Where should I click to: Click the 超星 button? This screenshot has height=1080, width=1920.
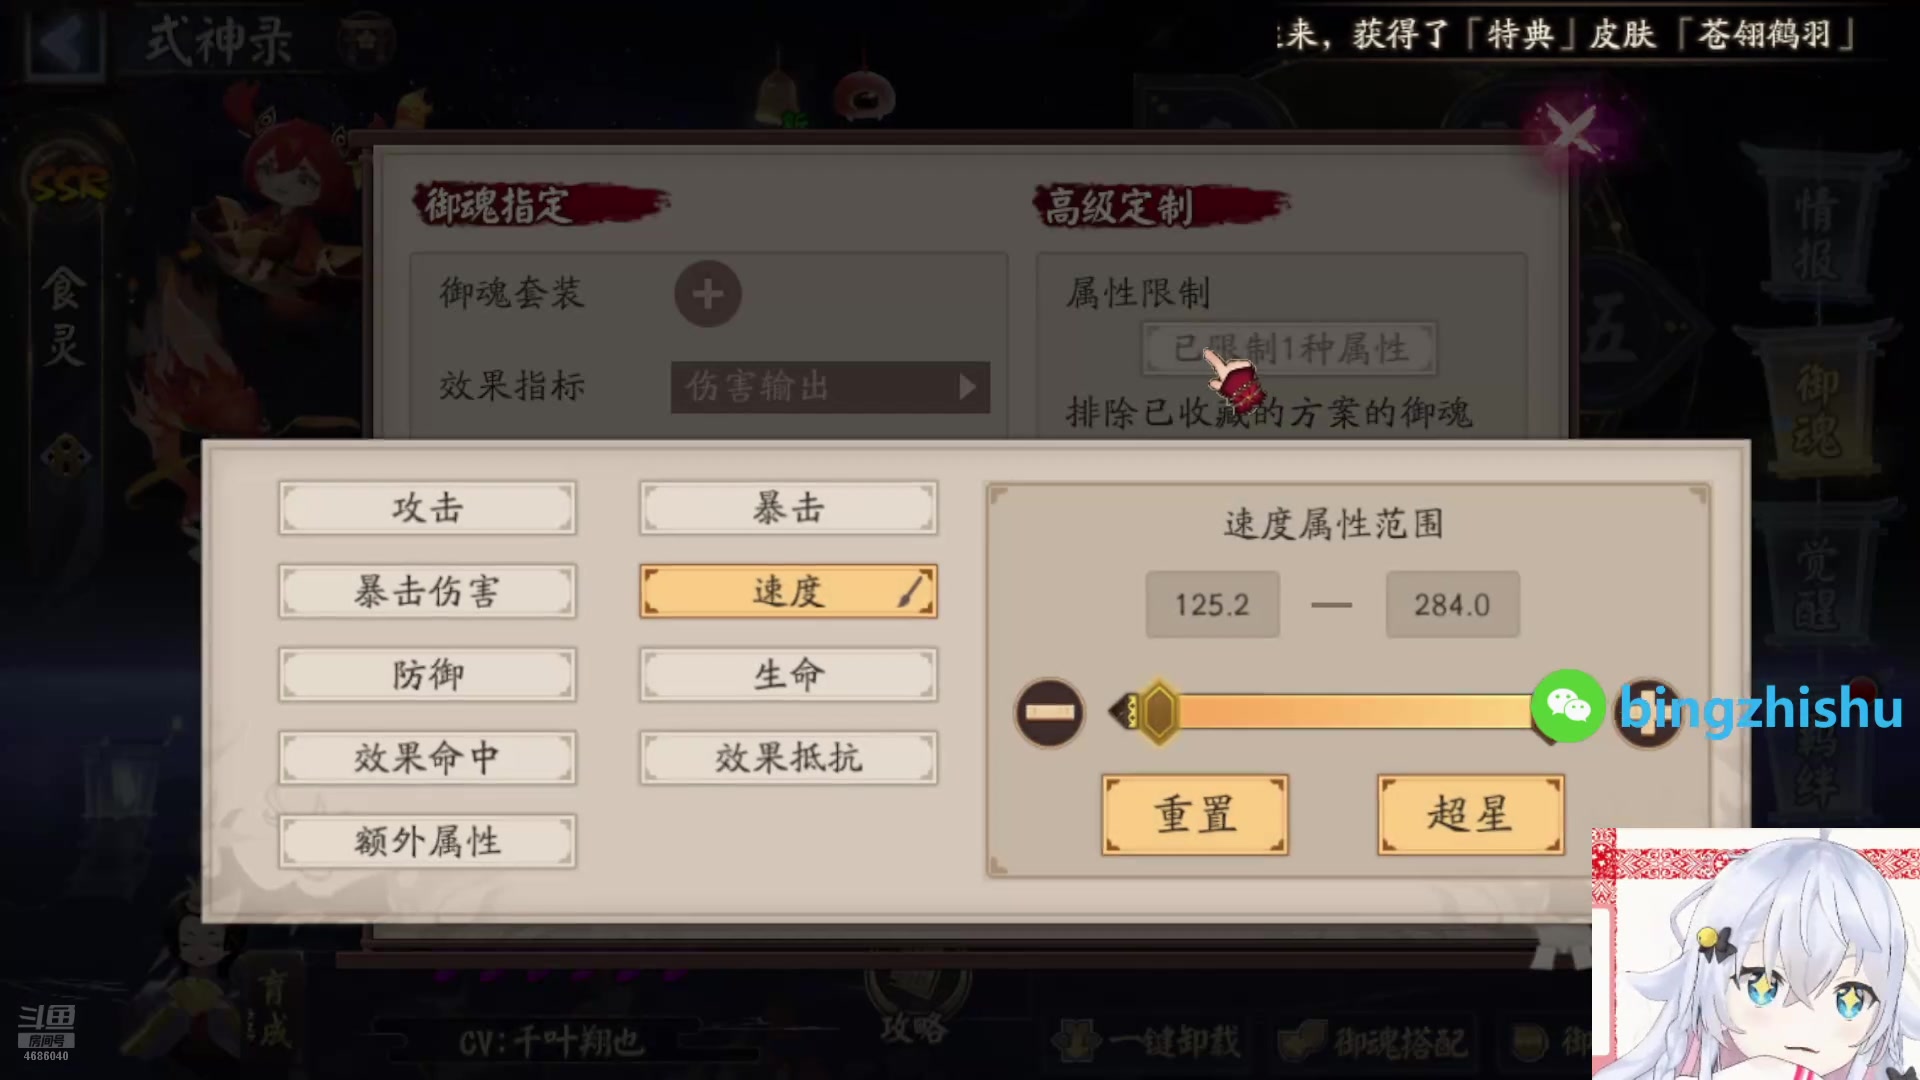[1470, 814]
